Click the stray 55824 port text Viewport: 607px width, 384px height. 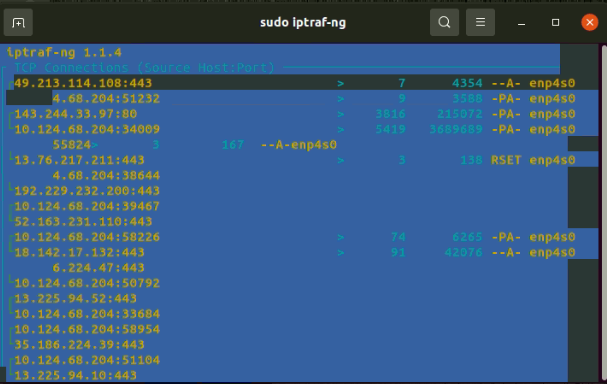(x=72, y=145)
